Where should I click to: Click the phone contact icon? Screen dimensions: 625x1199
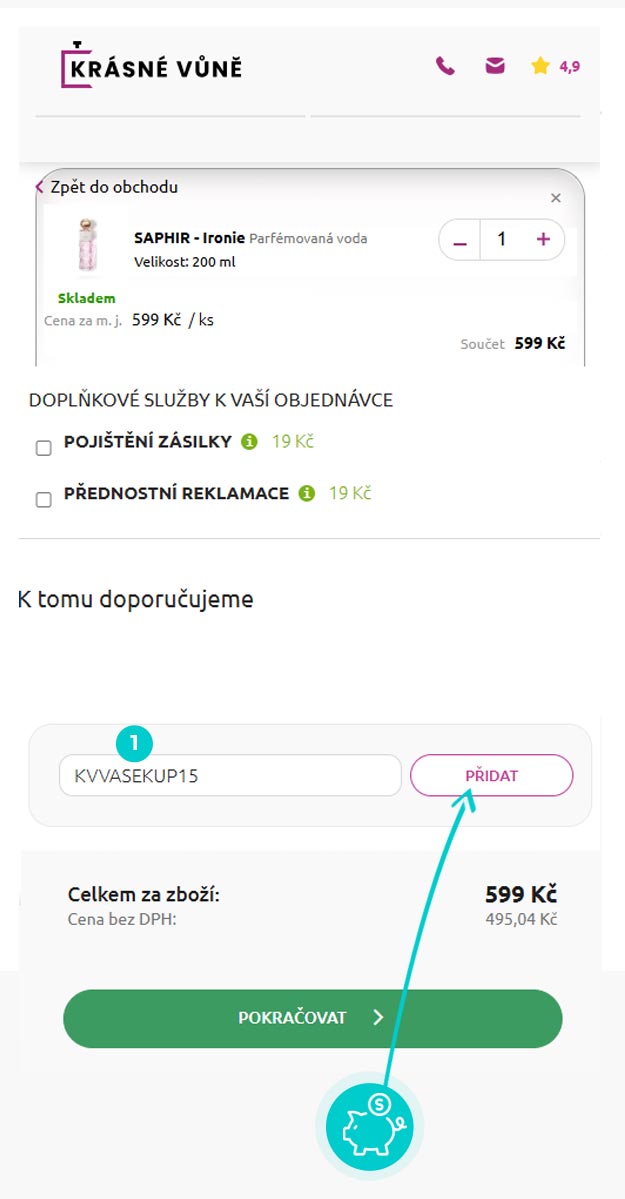445,66
